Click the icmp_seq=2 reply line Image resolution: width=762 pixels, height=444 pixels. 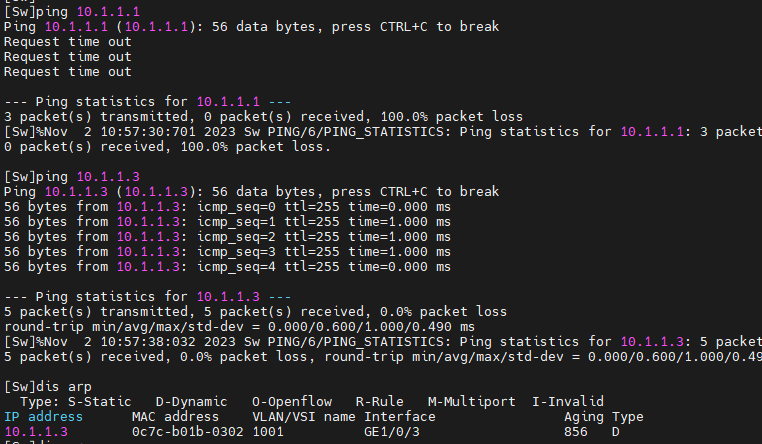tap(227, 236)
